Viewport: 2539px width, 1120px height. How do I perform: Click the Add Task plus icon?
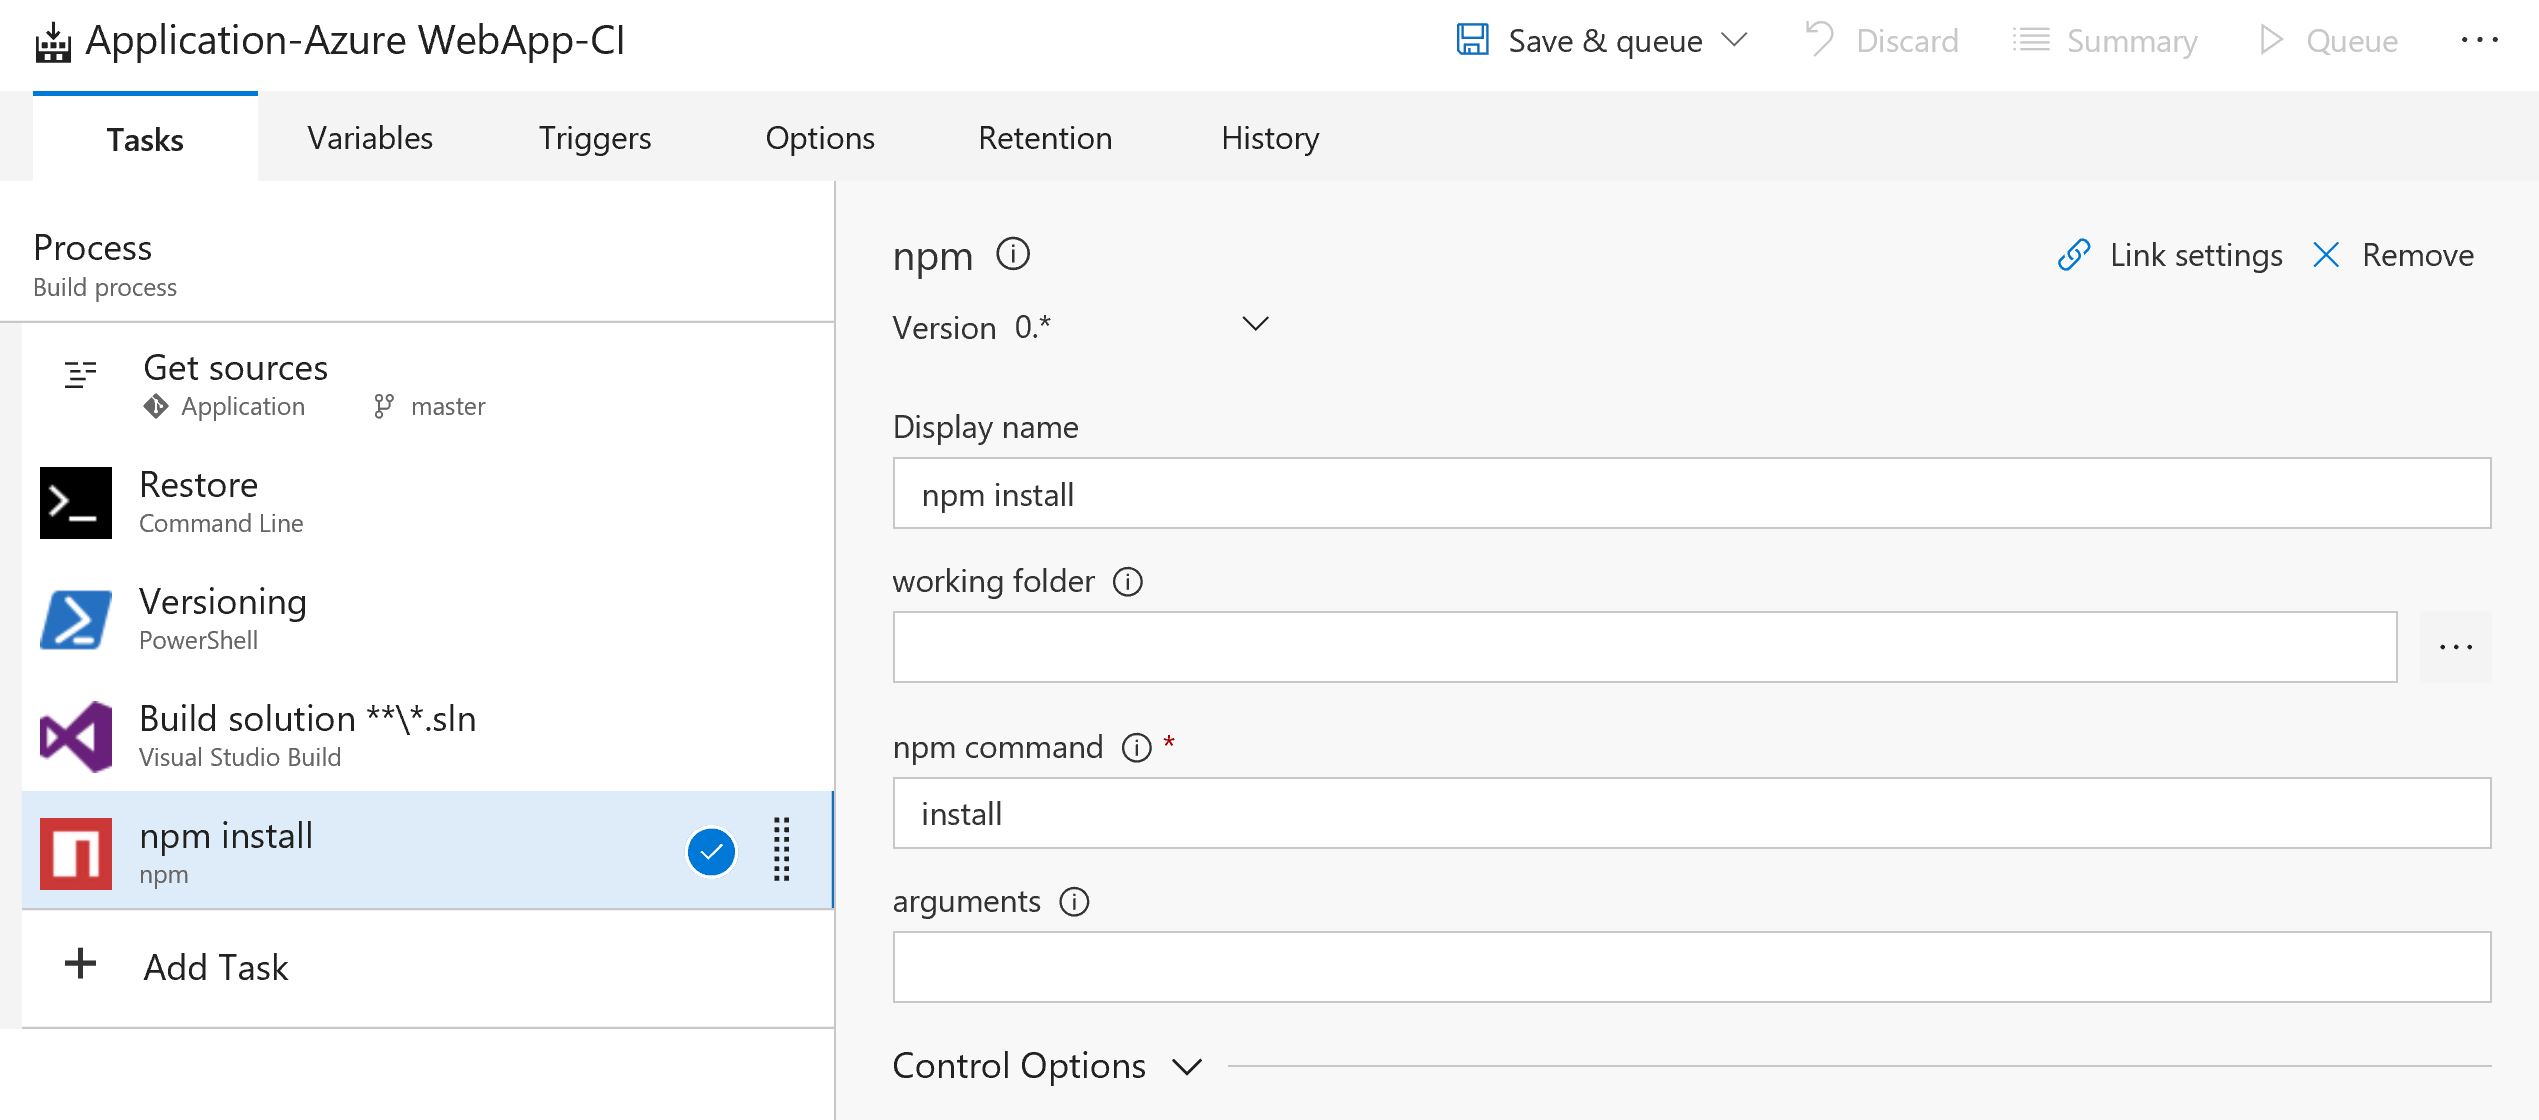(80, 964)
